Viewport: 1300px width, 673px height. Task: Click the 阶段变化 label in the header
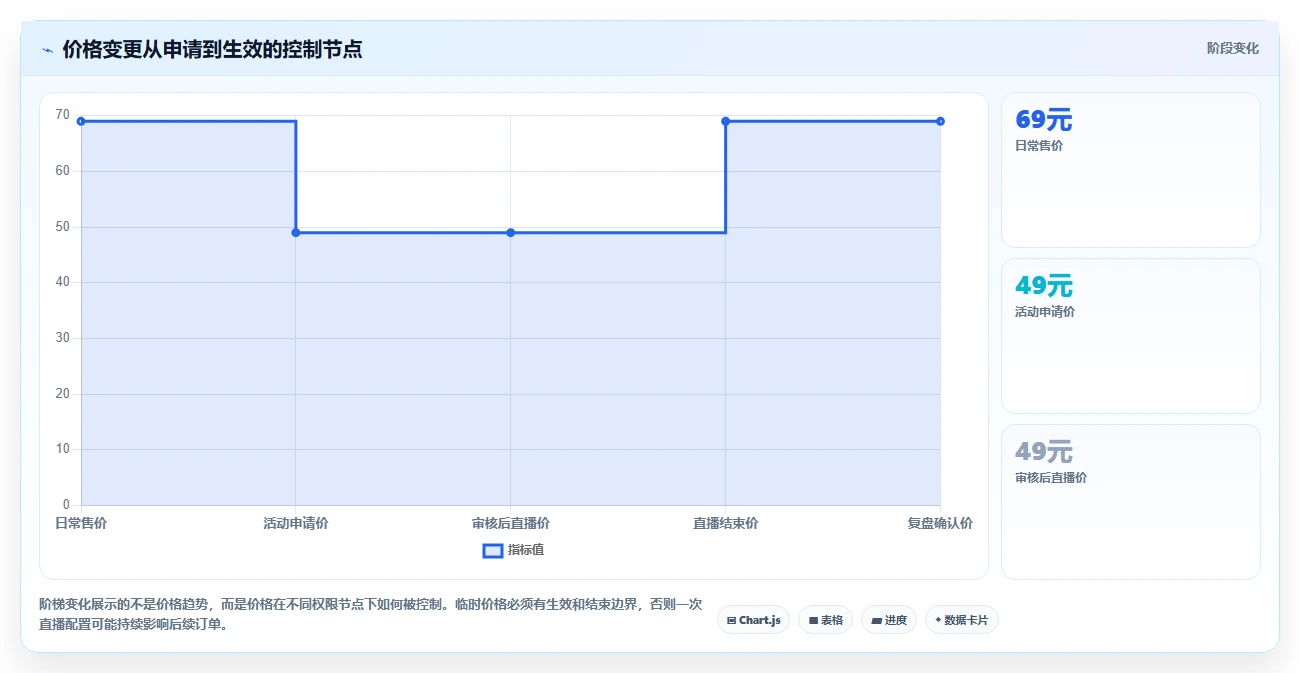[x=1232, y=48]
